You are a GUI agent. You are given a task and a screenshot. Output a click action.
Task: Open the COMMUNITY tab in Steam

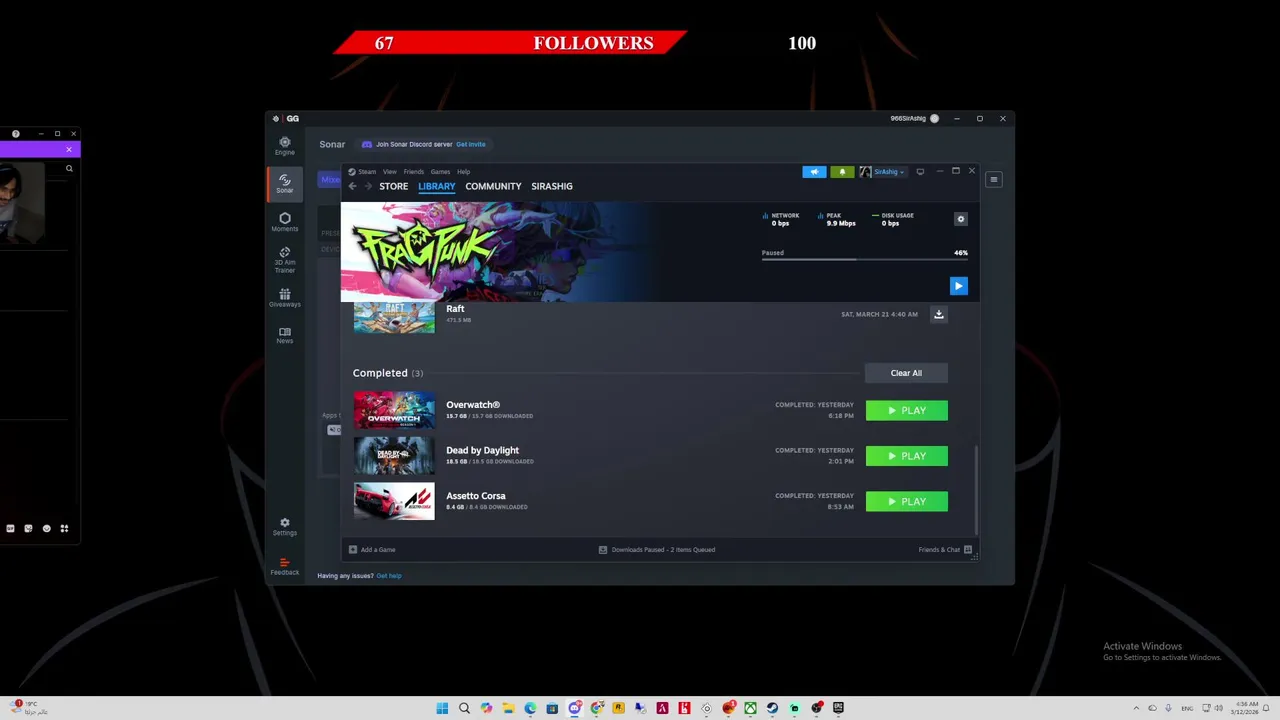click(x=493, y=186)
